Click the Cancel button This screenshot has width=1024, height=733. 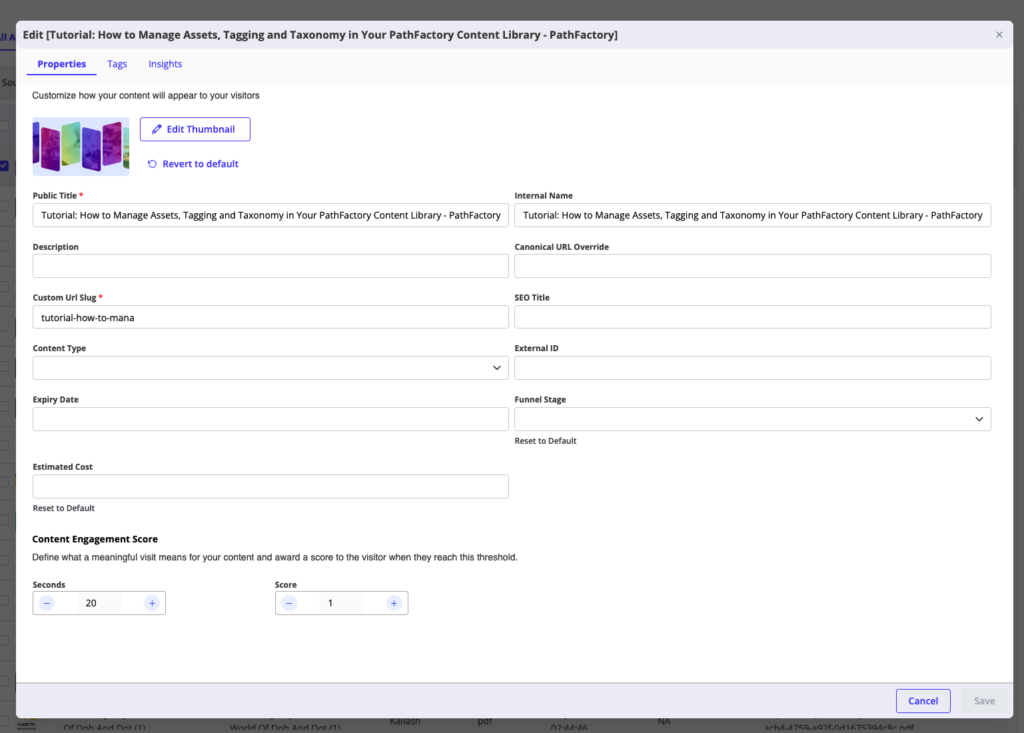[923, 701]
